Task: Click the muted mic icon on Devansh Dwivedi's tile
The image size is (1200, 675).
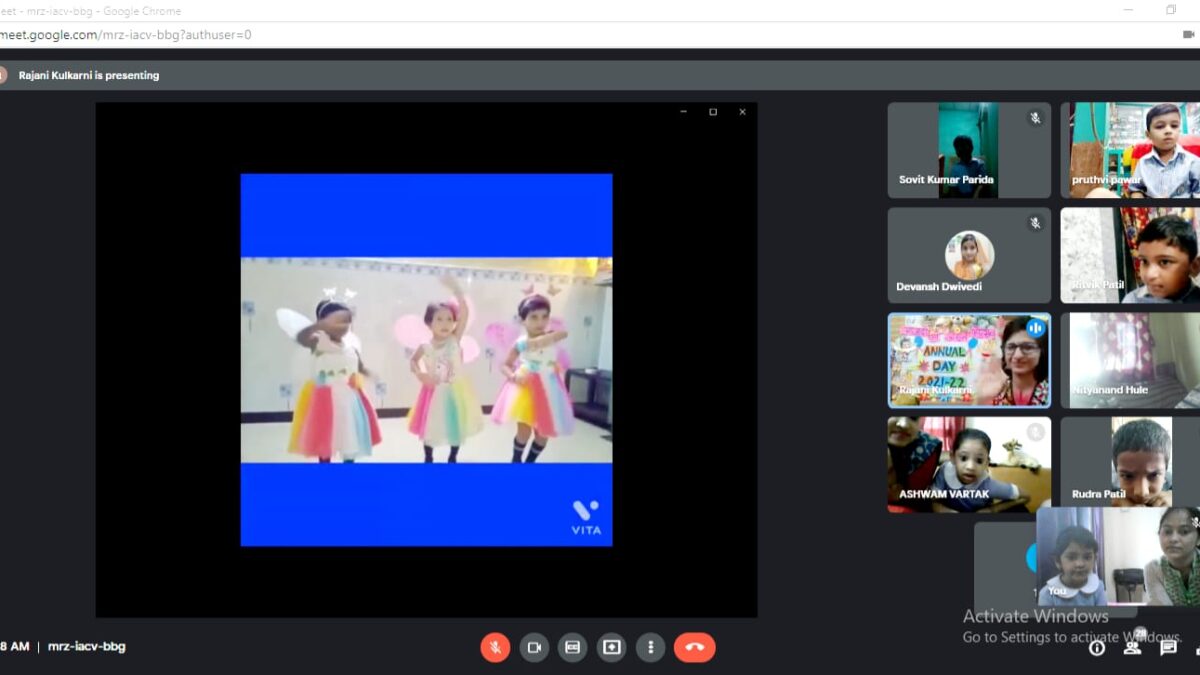Action: point(1035,223)
